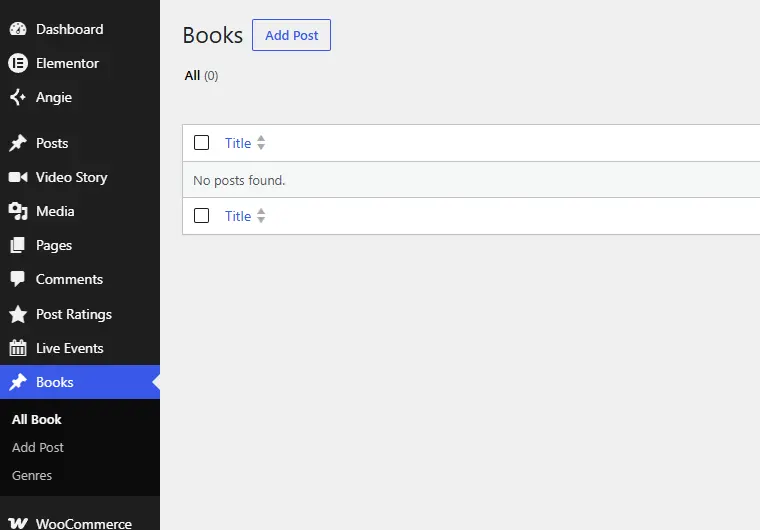Click the Live Events calendar icon
The width and height of the screenshot is (760, 530).
point(18,348)
